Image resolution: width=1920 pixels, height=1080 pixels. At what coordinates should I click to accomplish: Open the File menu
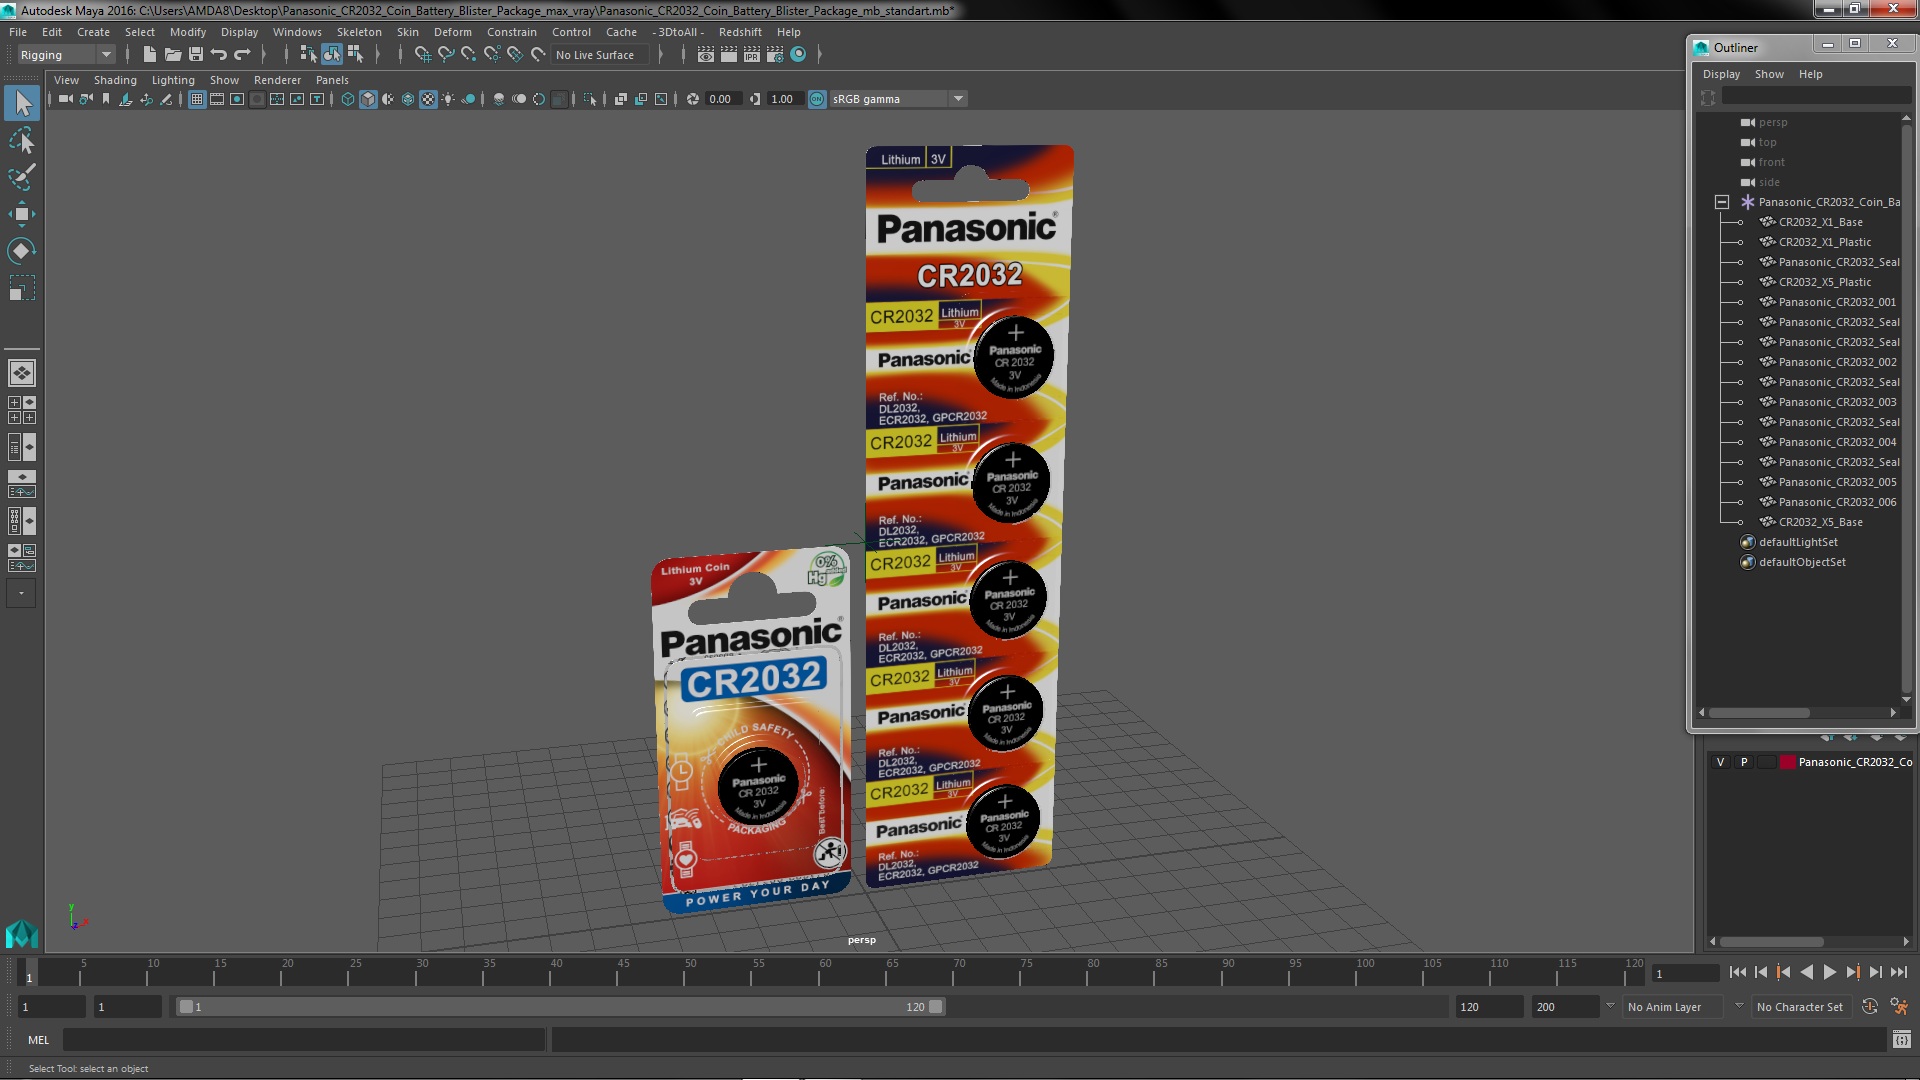[18, 32]
